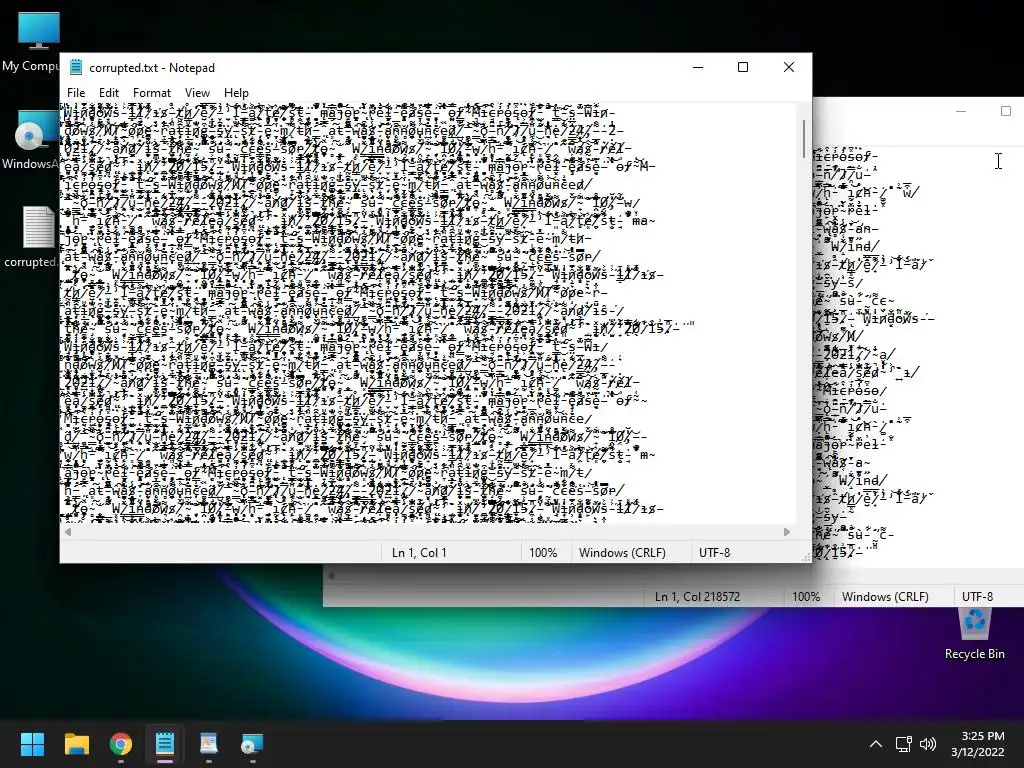
Task: Open volume control tray icon
Action: tap(927, 744)
